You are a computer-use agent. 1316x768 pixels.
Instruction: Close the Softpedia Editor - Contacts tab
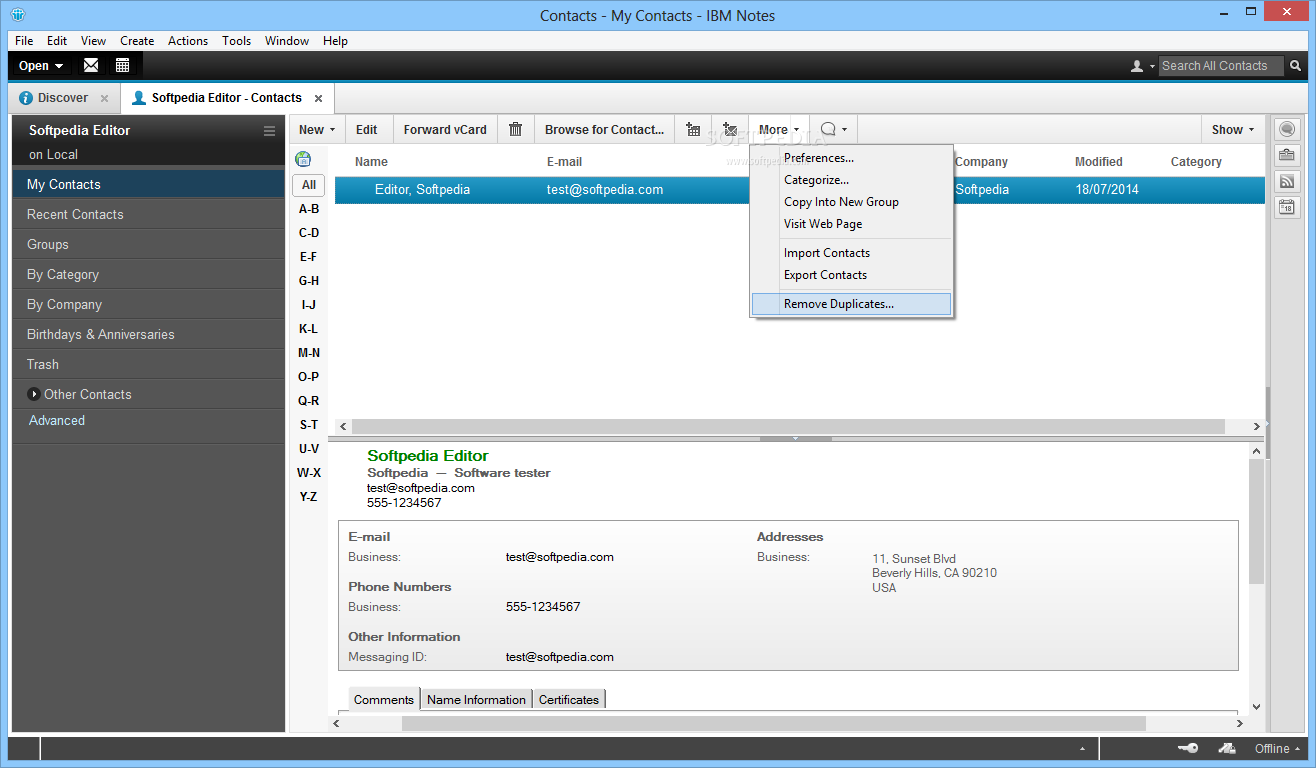[318, 98]
